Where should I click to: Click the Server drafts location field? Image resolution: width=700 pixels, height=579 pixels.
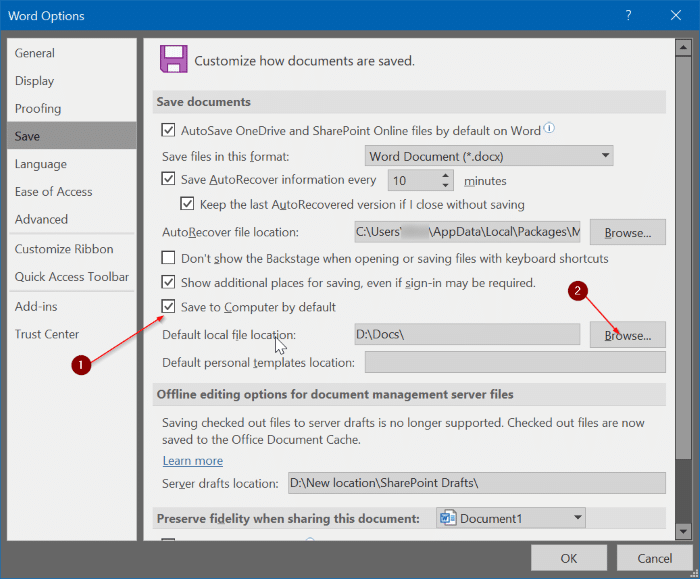click(477, 483)
